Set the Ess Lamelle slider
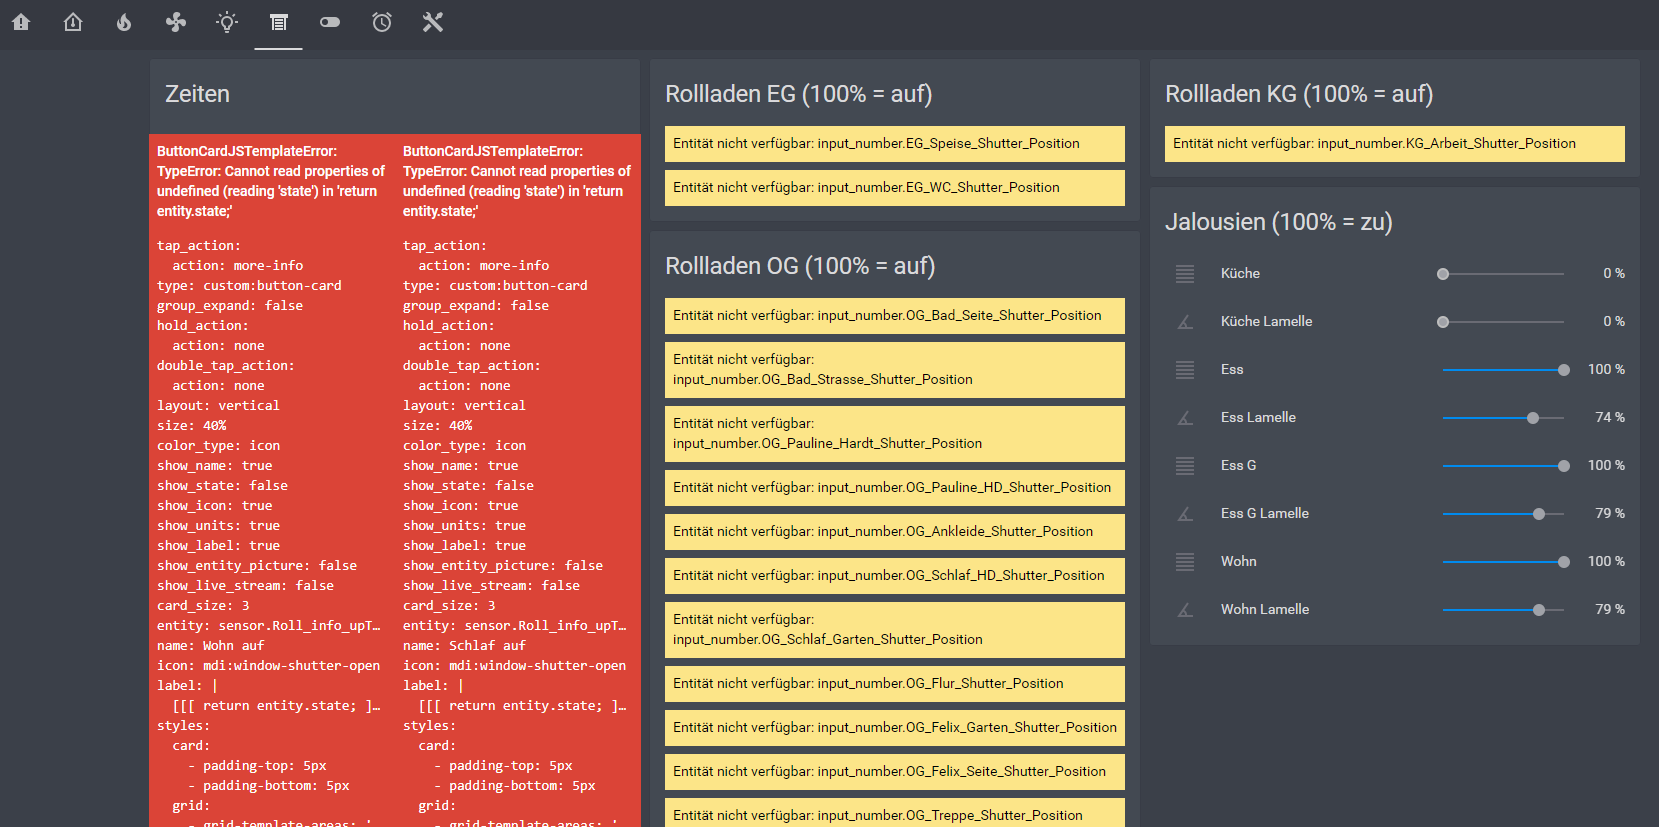 coord(1503,417)
